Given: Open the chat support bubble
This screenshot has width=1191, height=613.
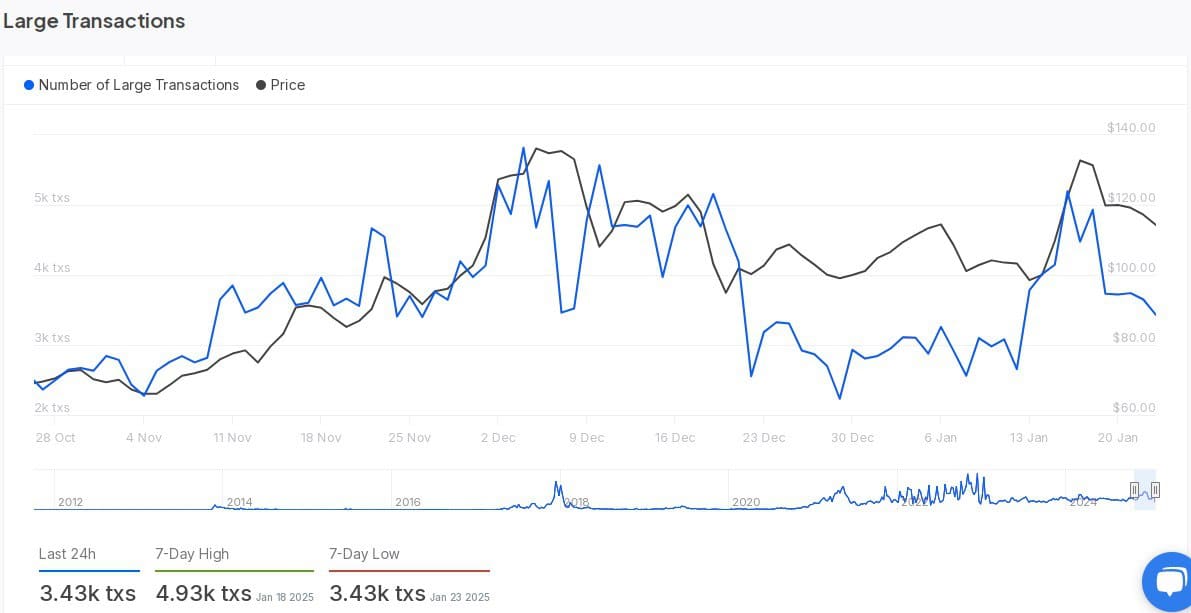Looking at the screenshot, I should [1167, 581].
